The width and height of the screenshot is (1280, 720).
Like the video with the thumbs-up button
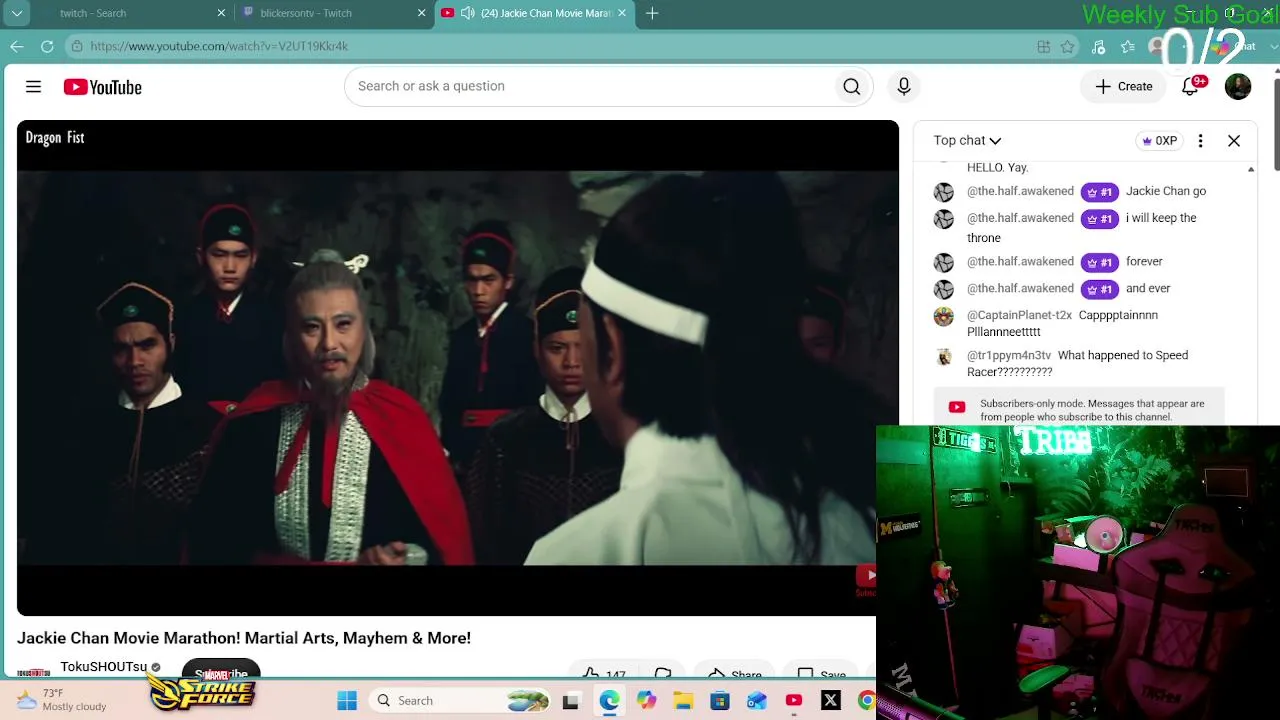click(604, 674)
